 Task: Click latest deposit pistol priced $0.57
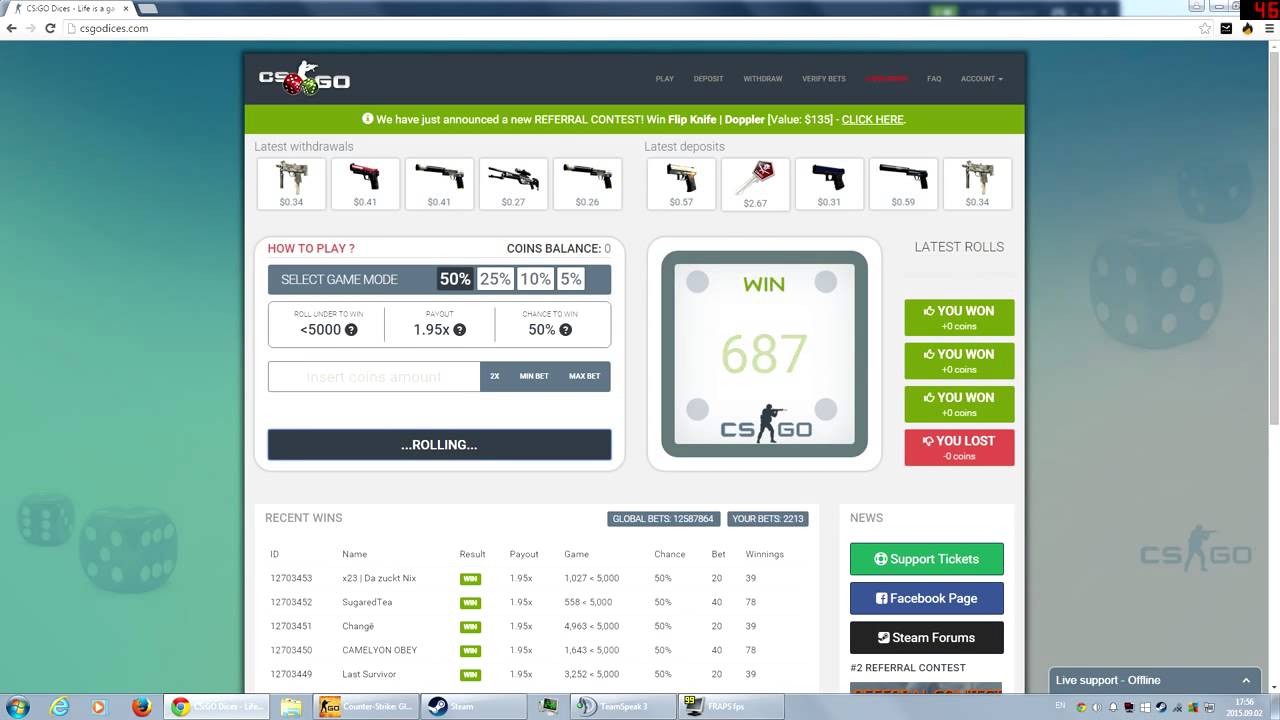click(x=681, y=184)
